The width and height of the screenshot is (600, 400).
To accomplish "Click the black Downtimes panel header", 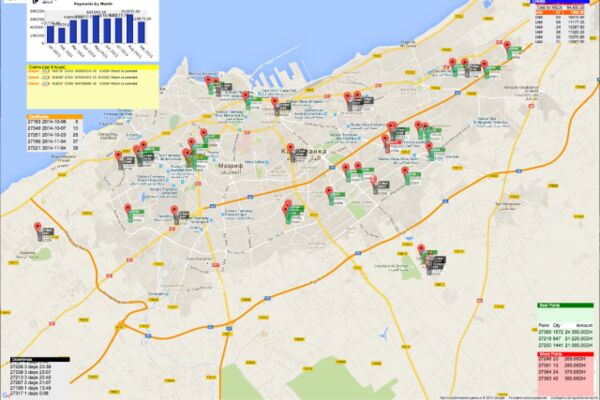I will (40, 359).
